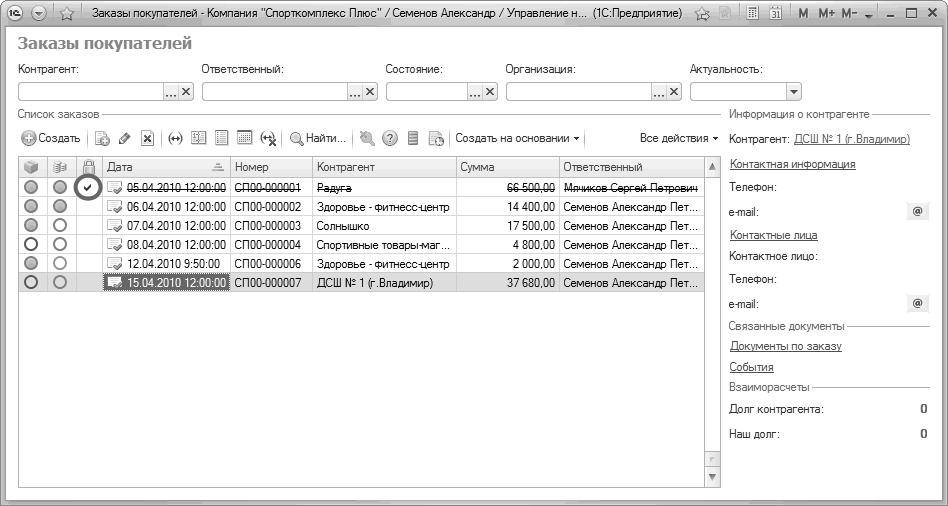The width and height of the screenshot is (948, 506).
Task: Sort list by Контрагент column header
Action: click(385, 167)
